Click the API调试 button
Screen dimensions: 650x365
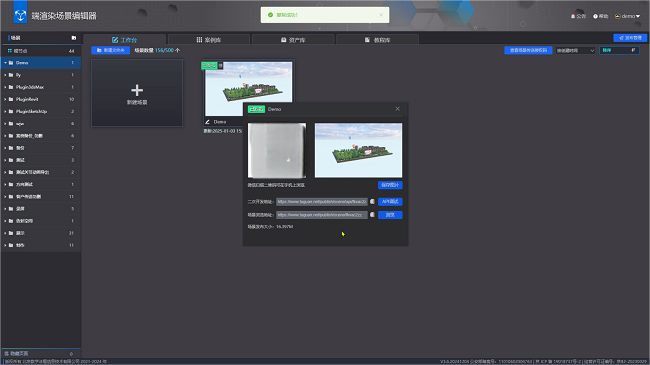point(390,202)
